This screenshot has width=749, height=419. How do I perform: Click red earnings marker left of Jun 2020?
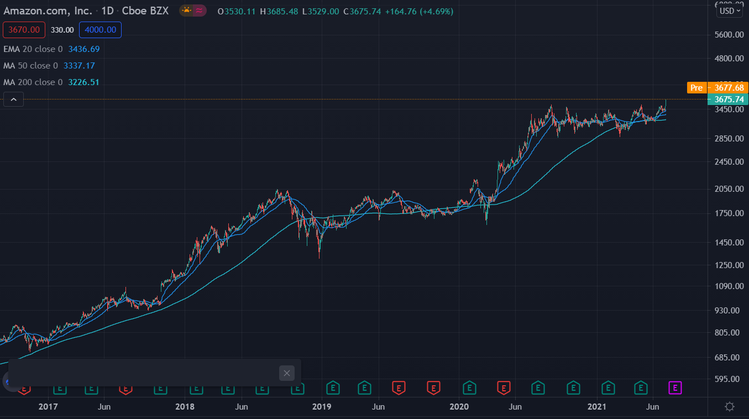503,387
